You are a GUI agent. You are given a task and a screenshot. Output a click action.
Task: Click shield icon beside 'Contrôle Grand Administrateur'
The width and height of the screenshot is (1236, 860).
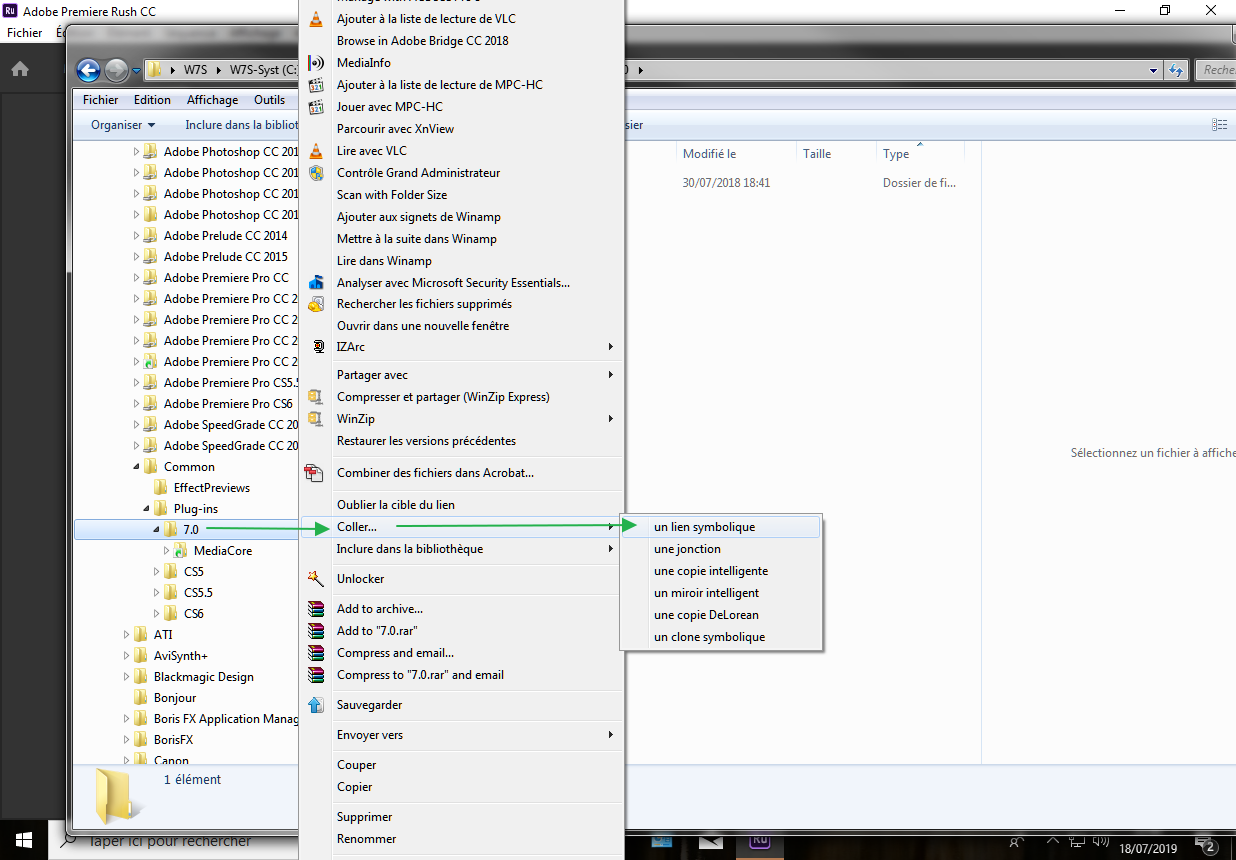tap(316, 173)
